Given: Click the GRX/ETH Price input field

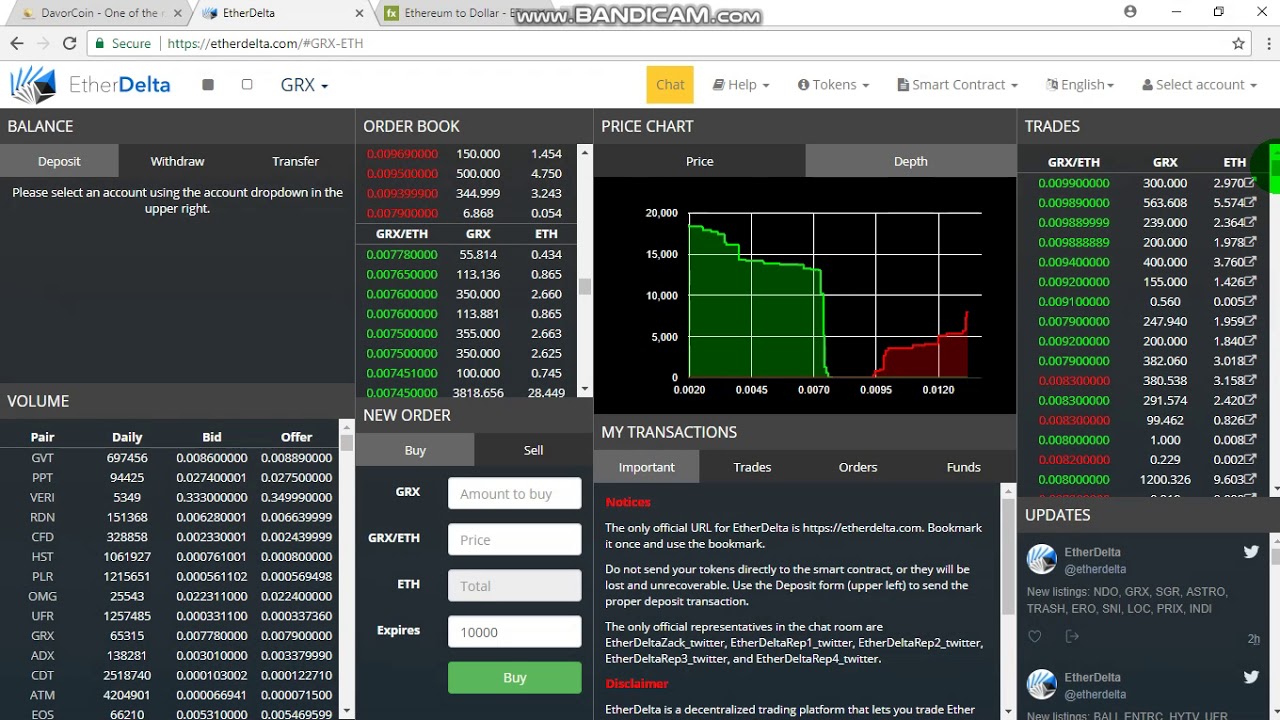Looking at the screenshot, I should (514, 540).
